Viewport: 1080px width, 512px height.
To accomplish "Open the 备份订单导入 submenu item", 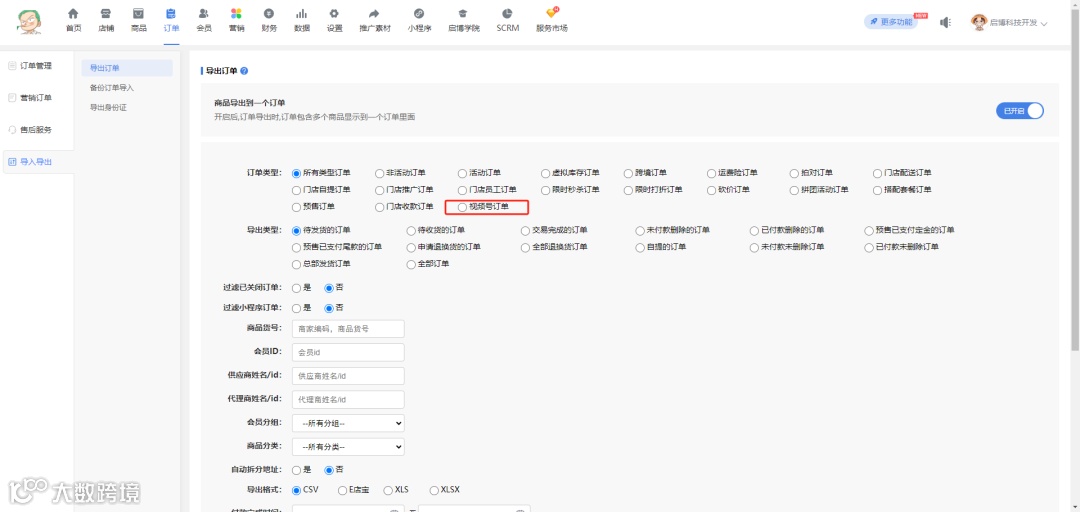I will pyautogui.click(x=112, y=88).
